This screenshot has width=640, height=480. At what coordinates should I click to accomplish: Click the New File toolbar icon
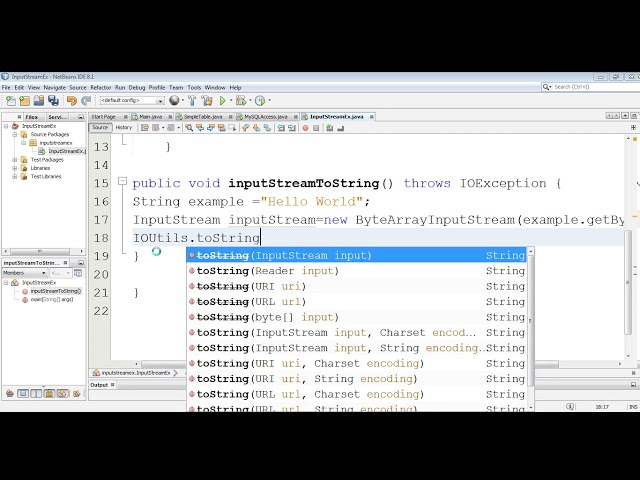pos(11,100)
